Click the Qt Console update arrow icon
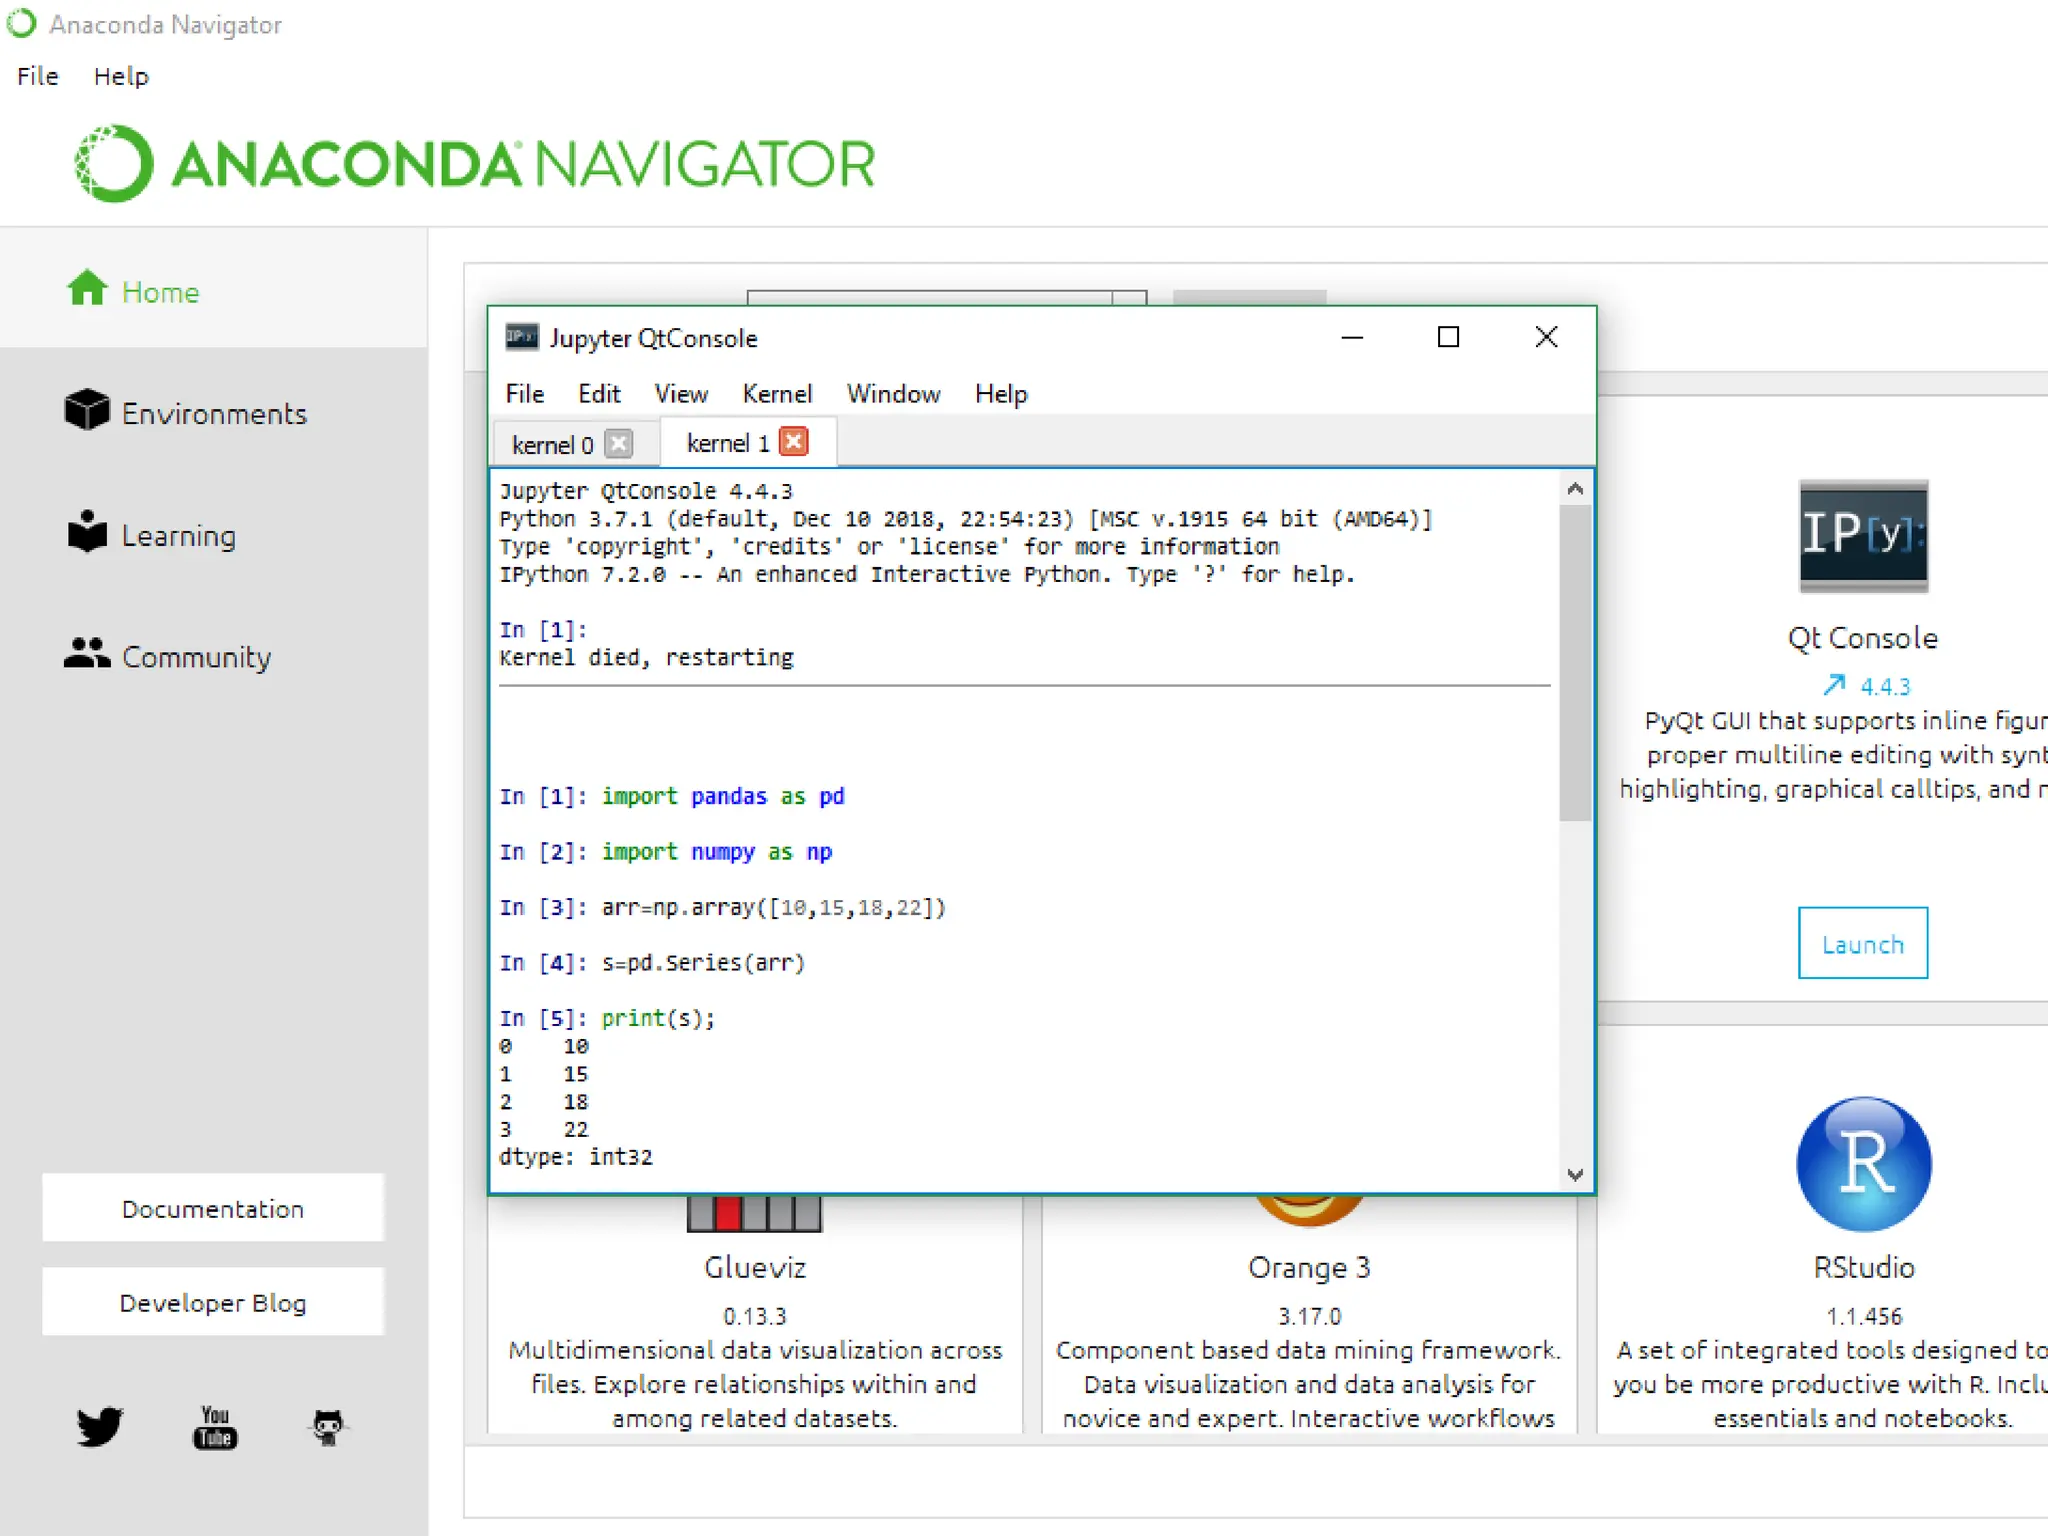This screenshot has height=1536, width=2048. click(1834, 685)
